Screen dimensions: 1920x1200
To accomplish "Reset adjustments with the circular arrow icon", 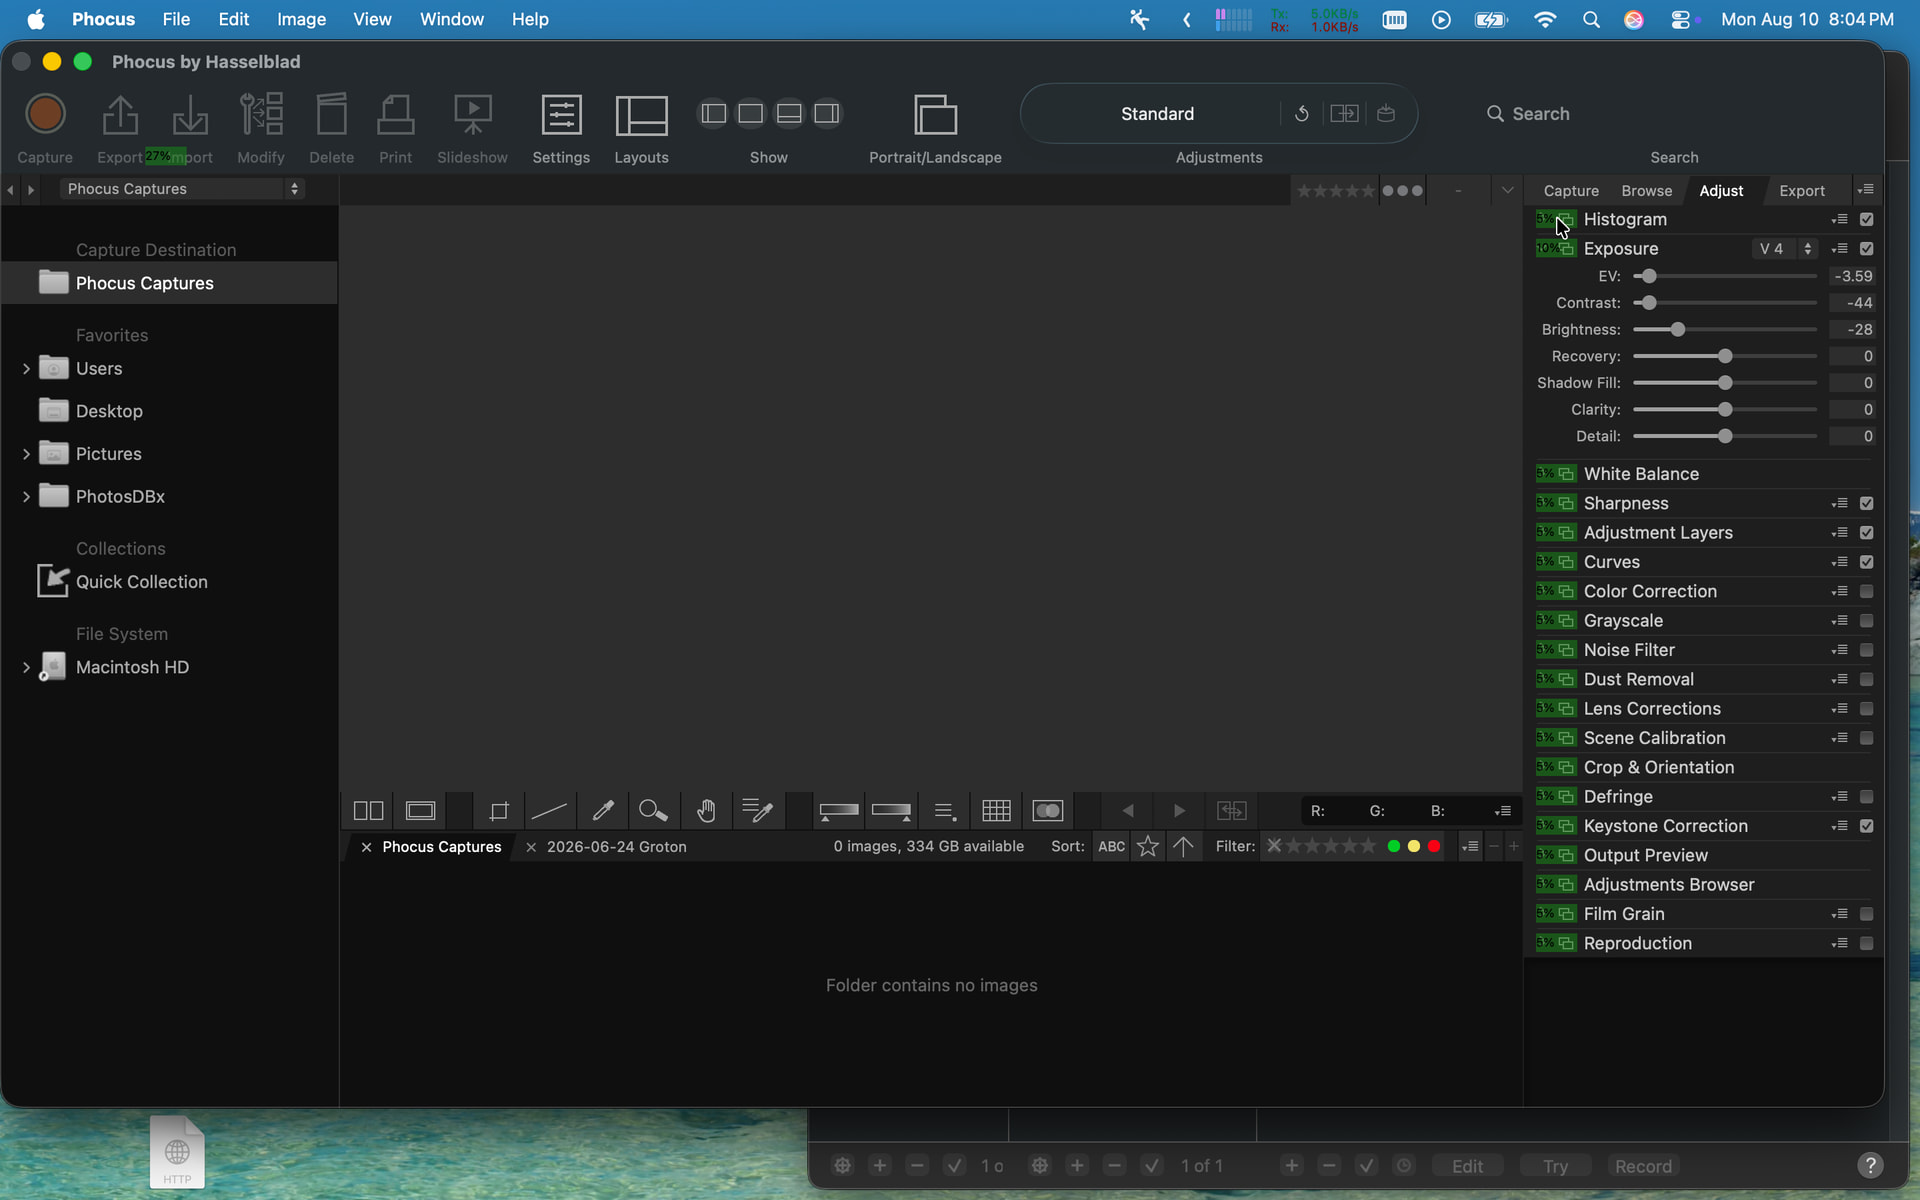I will coord(1301,114).
